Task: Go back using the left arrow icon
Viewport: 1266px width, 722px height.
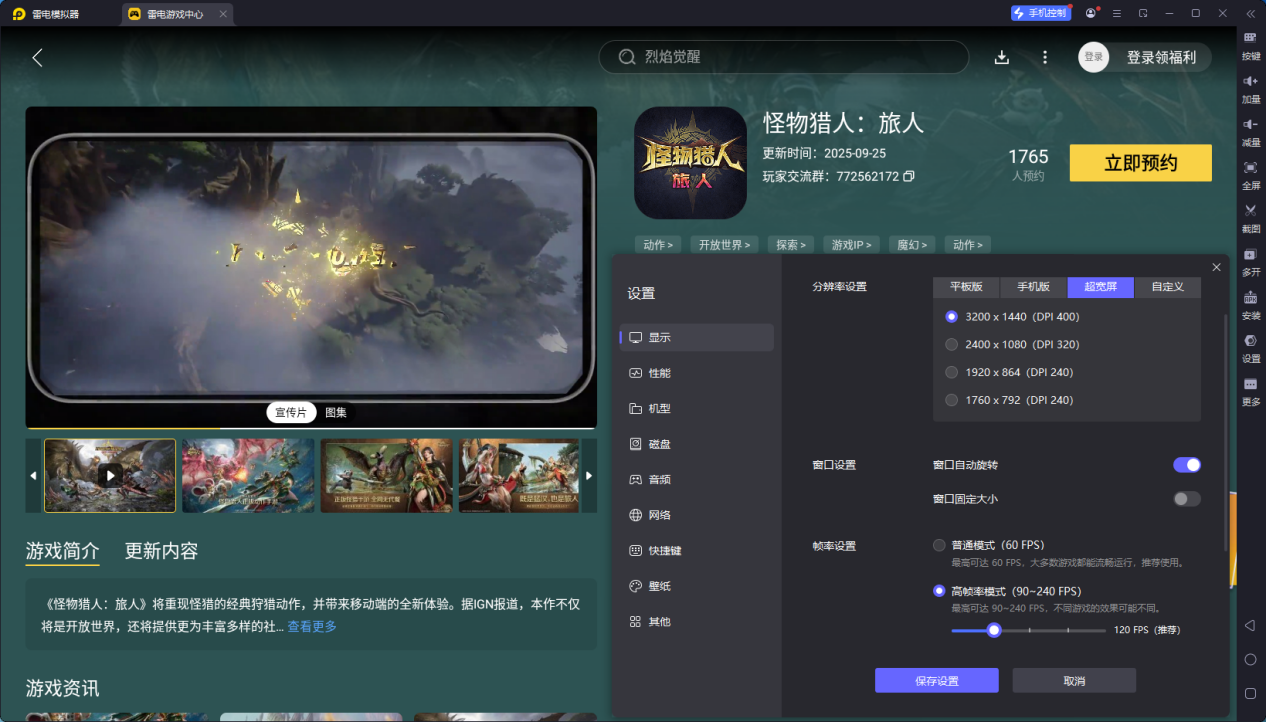Action: coord(38,57)
